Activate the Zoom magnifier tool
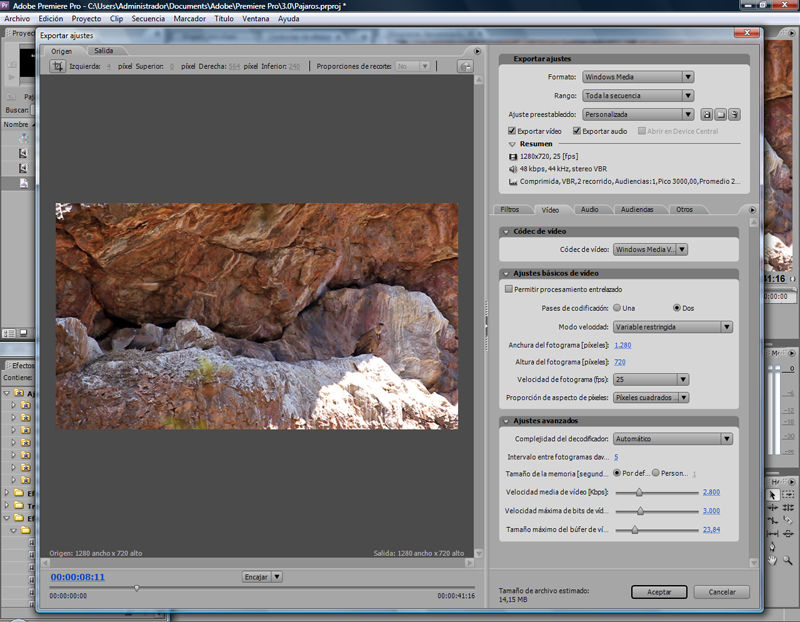This screenshot has height=622, width=800. (788, 560)
